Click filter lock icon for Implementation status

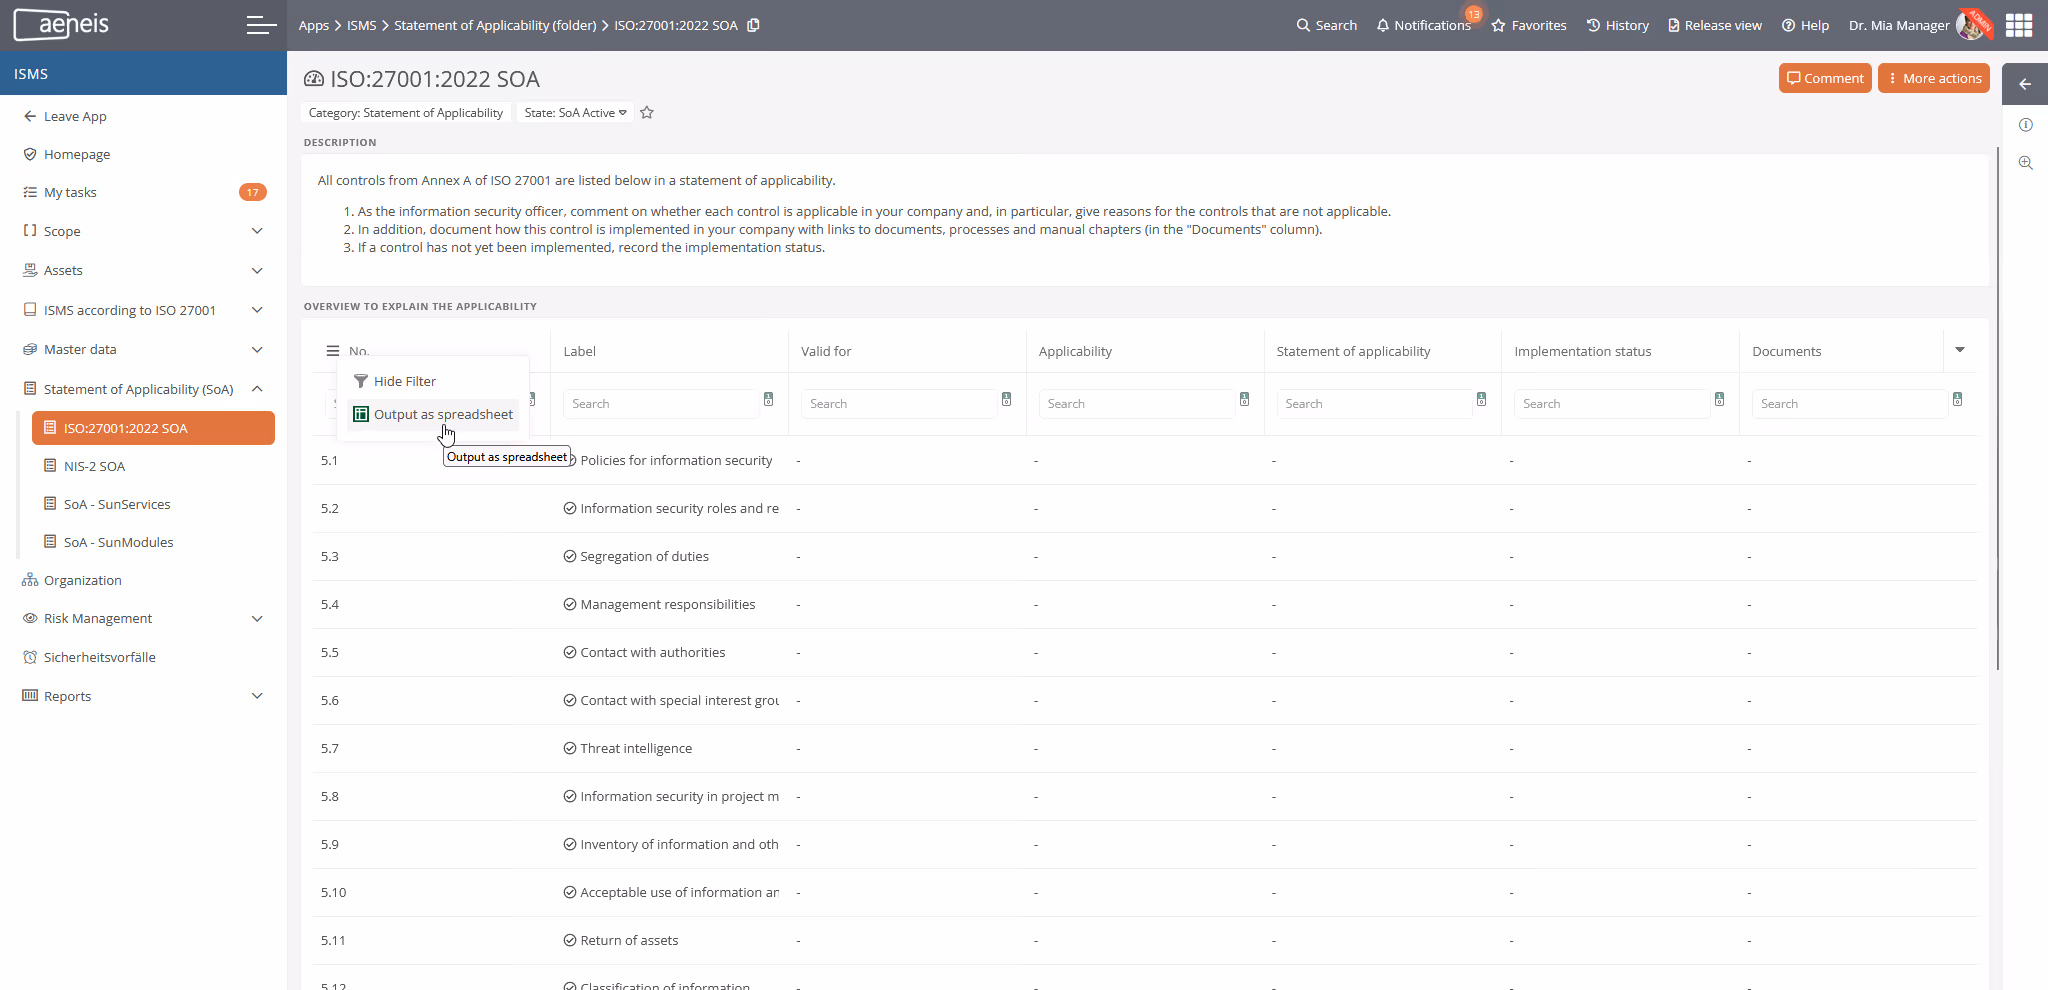click(x=1719, y=399)
